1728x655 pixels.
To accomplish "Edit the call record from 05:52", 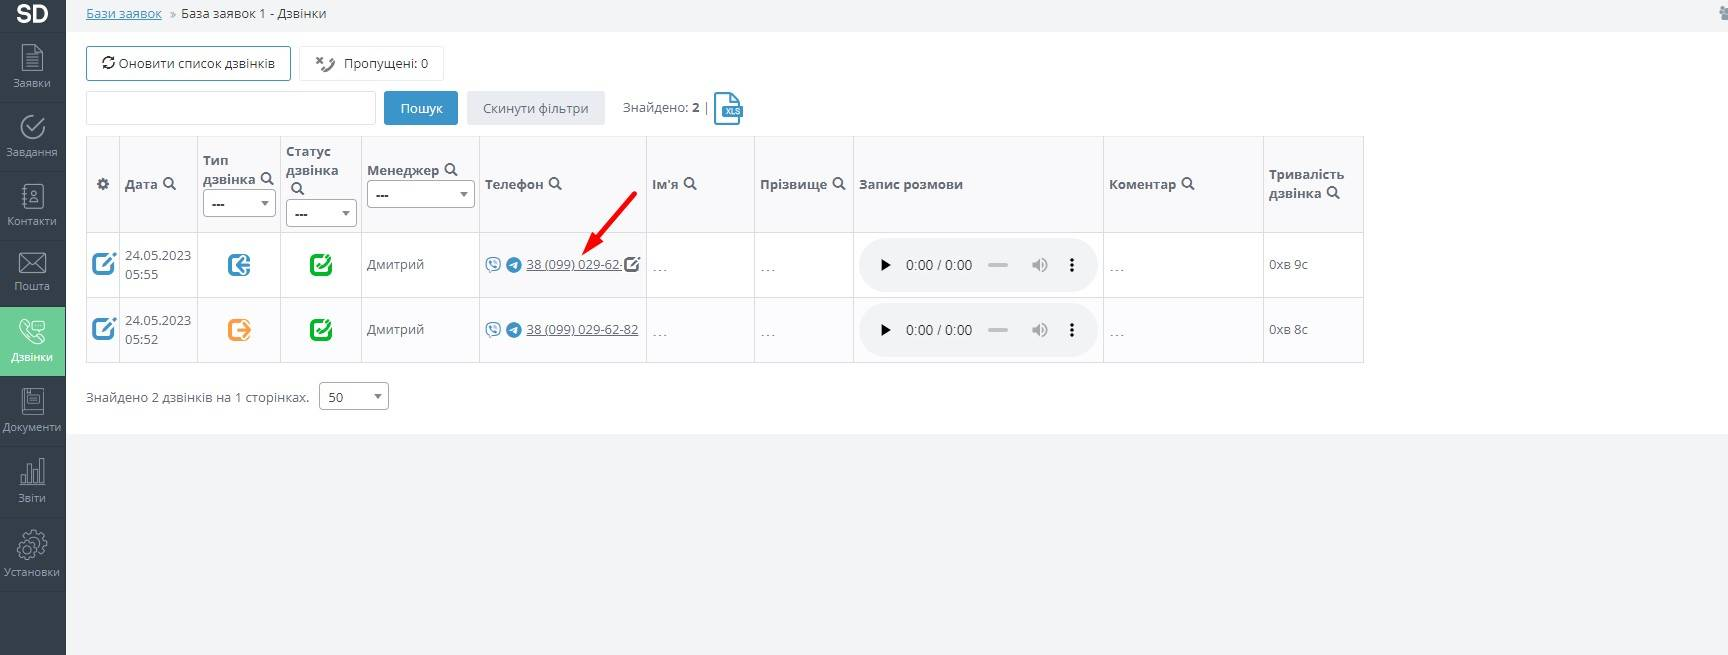I will [104, 329].
